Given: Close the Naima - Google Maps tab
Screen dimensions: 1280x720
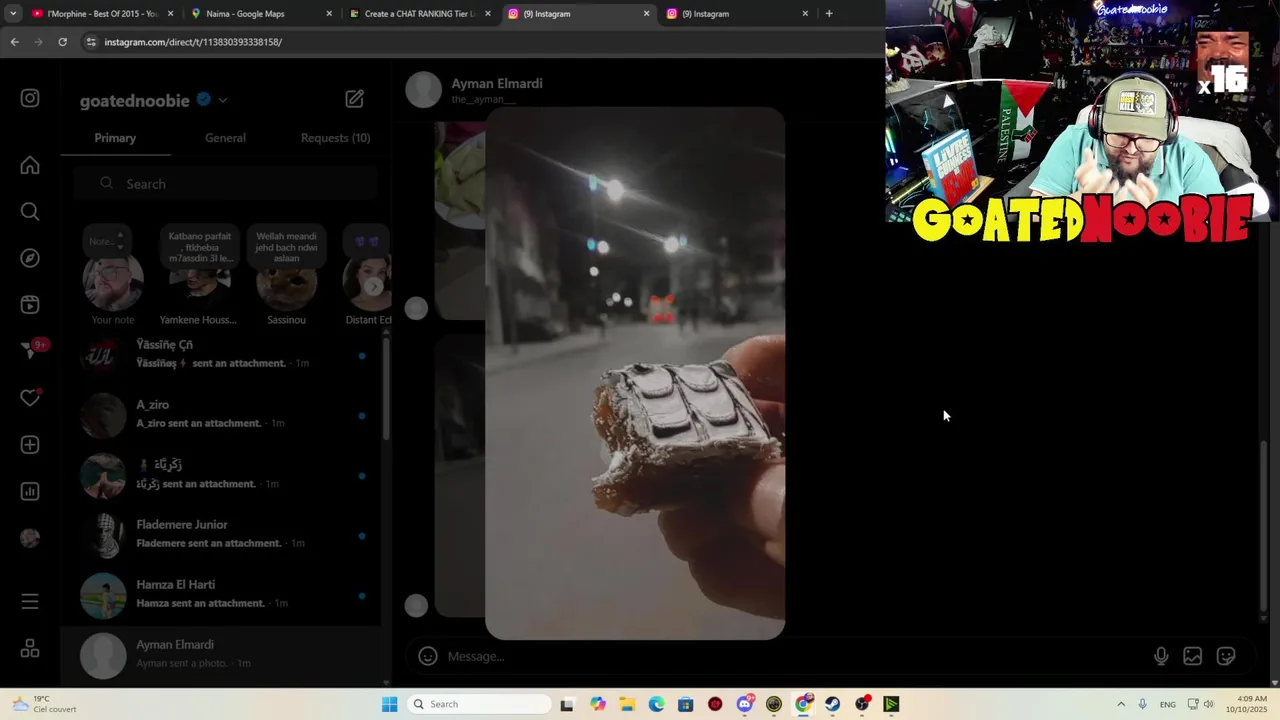Looking at the screenshot, I should tap(329, 14).
